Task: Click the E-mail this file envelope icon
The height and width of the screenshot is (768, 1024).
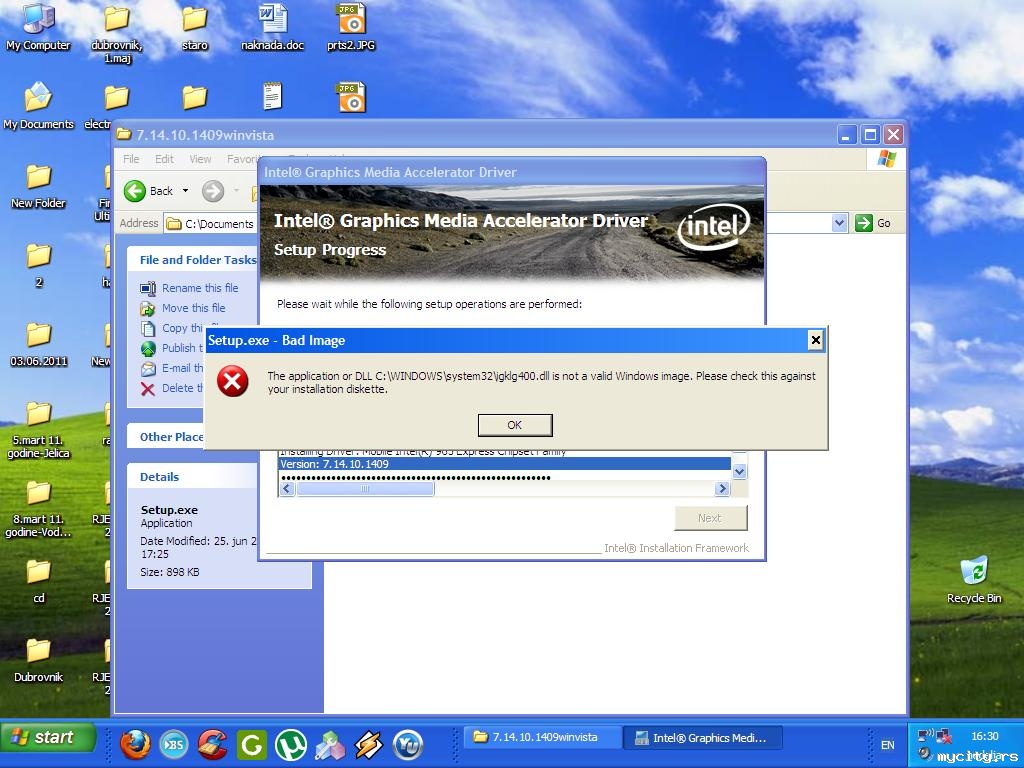Action: 148,368
